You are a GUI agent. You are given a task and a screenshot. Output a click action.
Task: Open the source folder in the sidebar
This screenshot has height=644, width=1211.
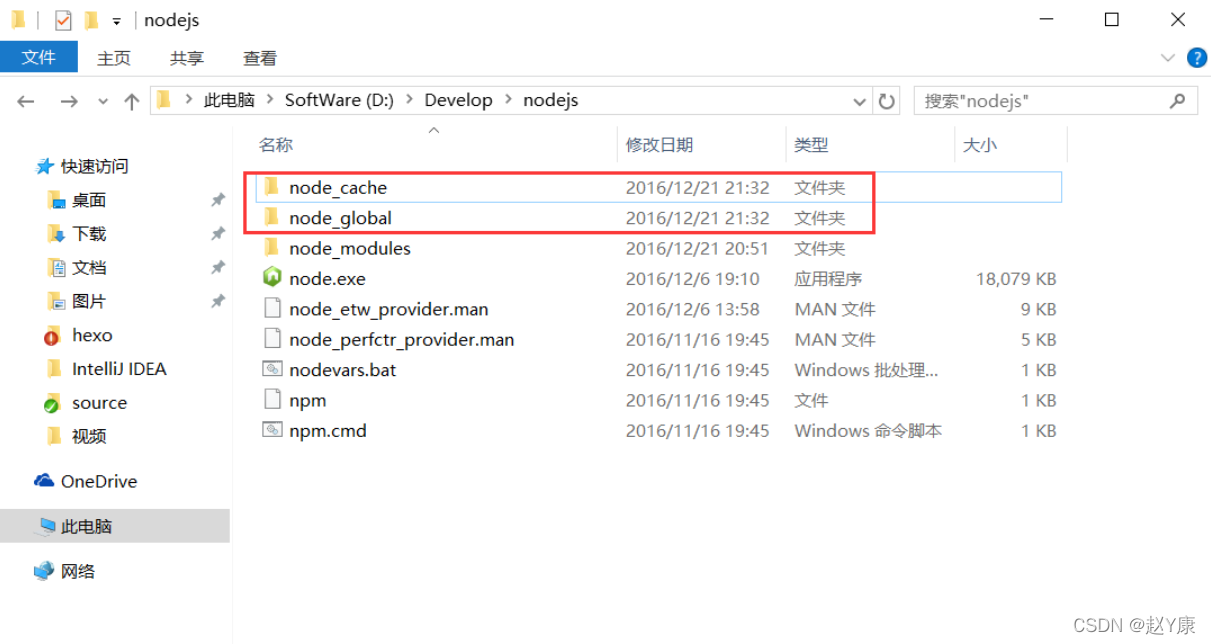(86, 403)
